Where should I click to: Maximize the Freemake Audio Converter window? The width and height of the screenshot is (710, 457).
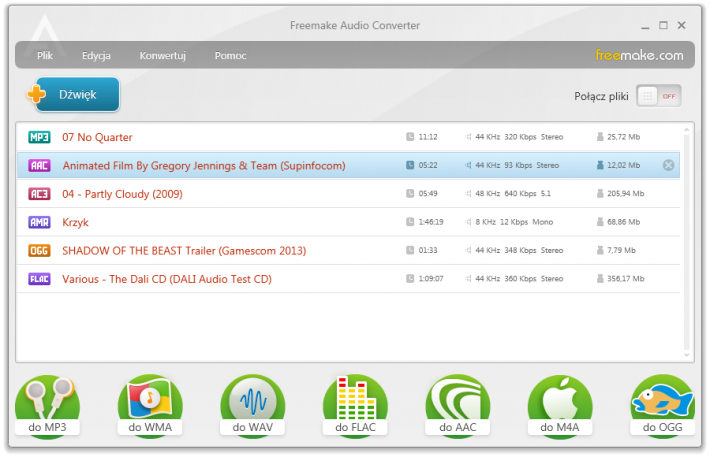click(x=663, y=25)
